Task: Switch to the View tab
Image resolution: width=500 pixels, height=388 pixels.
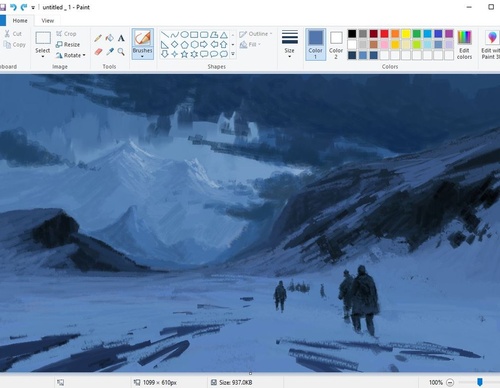Action: [x=48, y=21]
